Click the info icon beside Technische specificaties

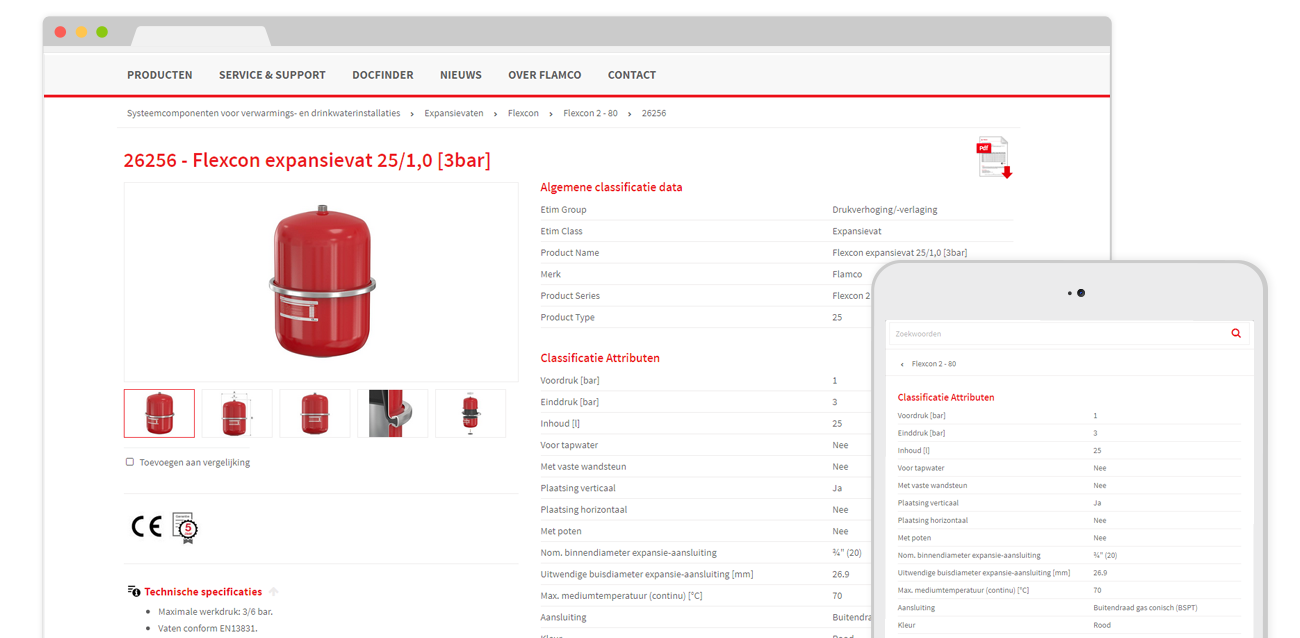[x=132, y=590]
